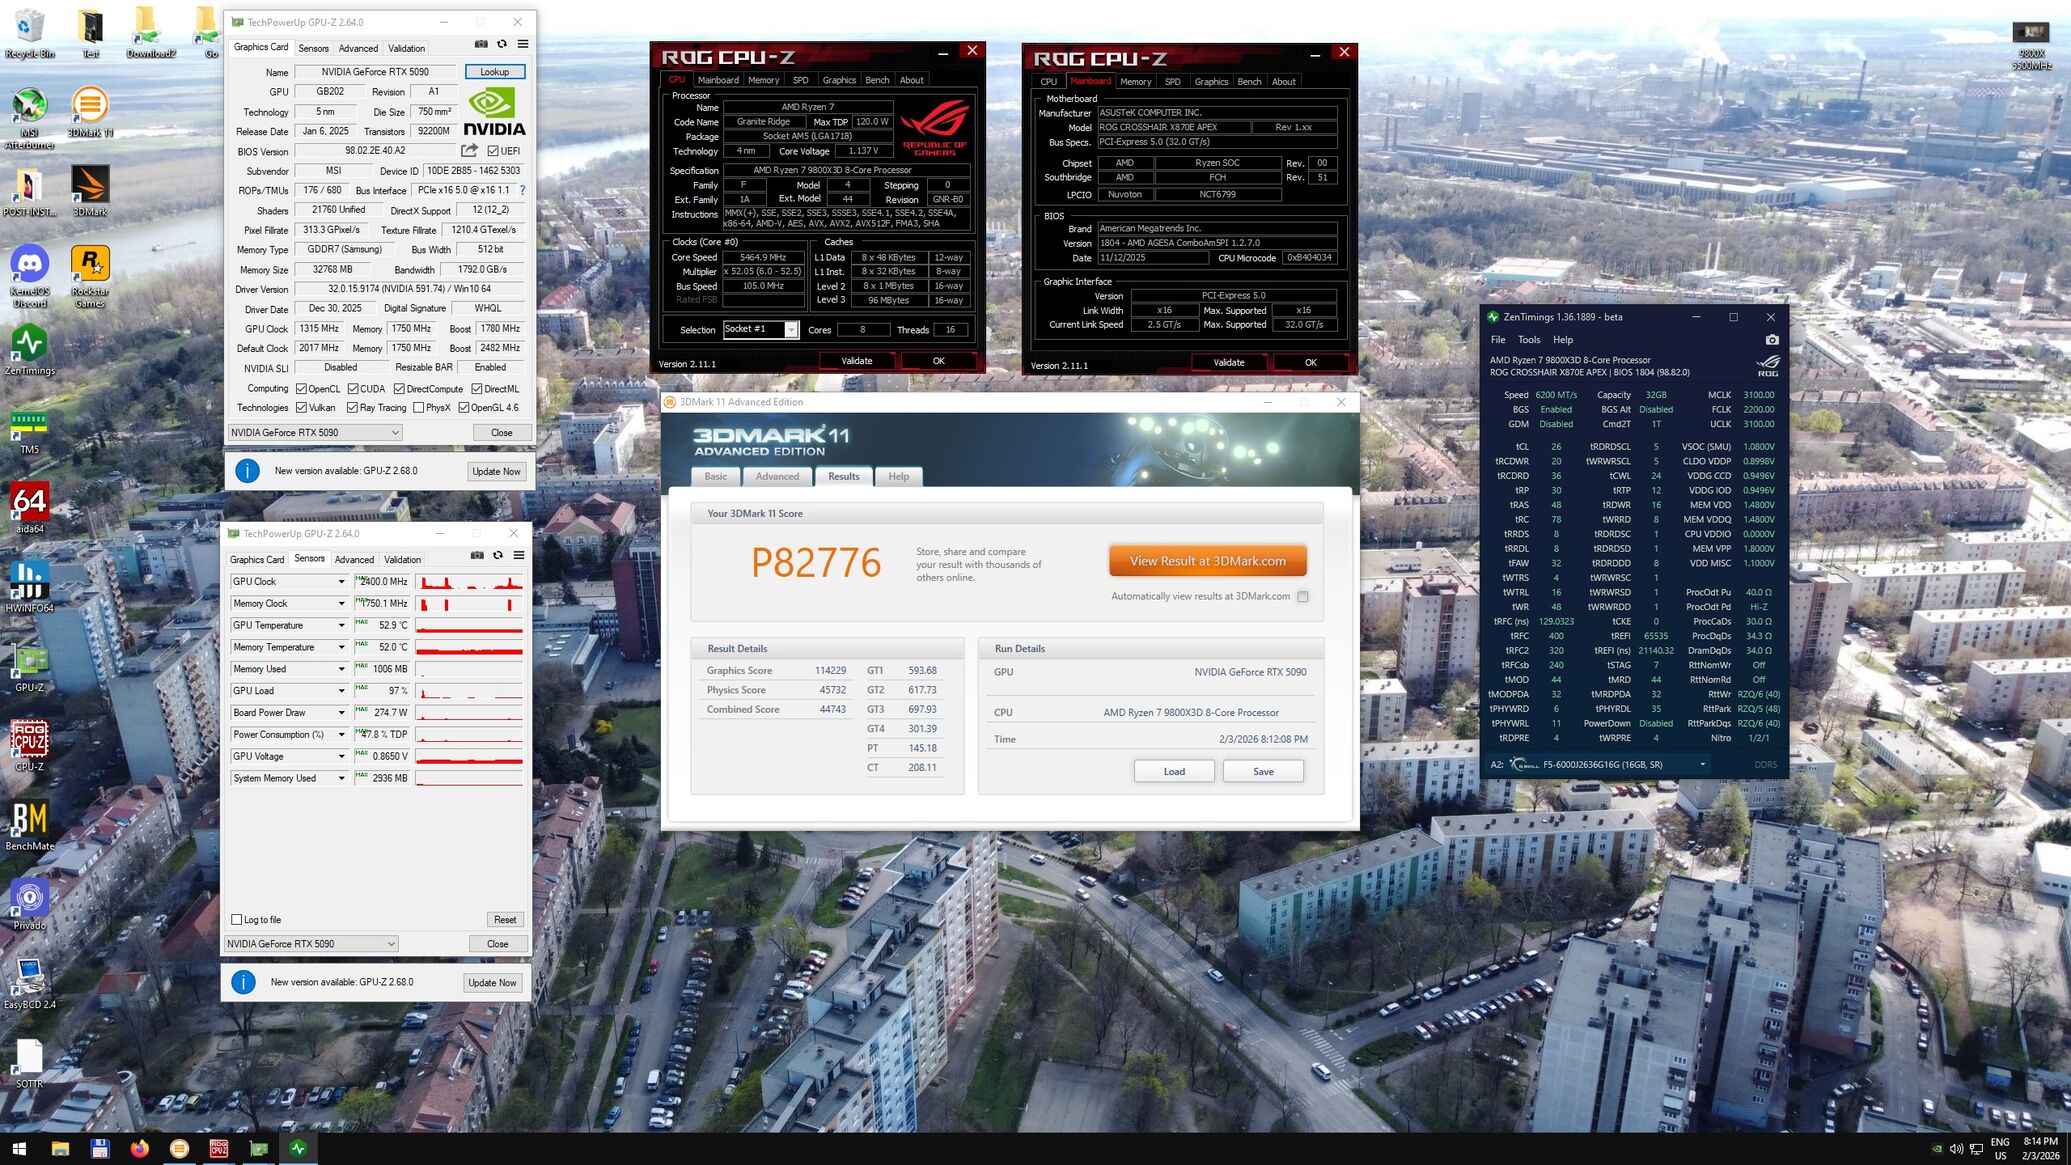Click ZenTimings camera screenshot icon
The width and height of the screenshot is (2071, 1165).
coord(1771,340)
